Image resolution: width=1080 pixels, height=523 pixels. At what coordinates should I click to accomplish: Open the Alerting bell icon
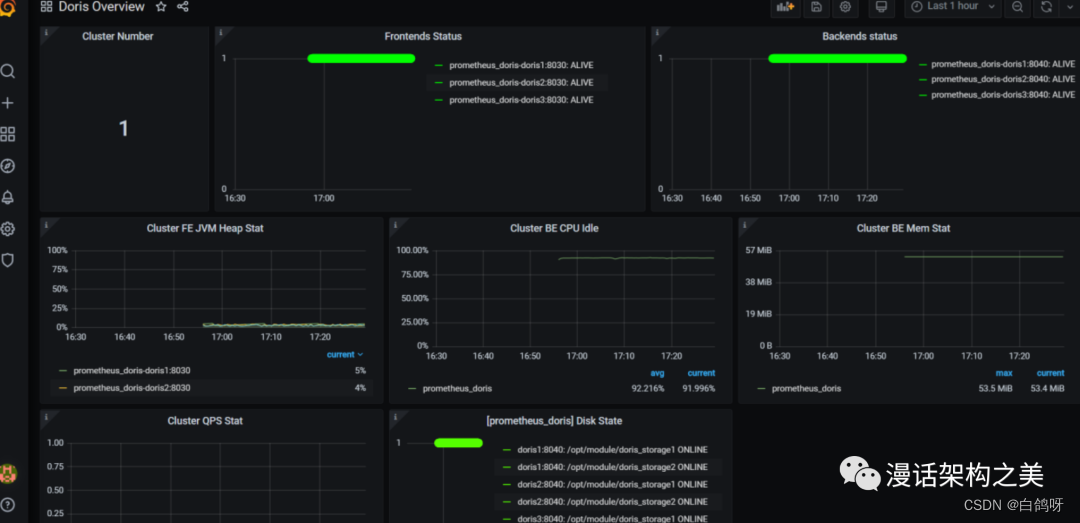(x=8, y=198)
